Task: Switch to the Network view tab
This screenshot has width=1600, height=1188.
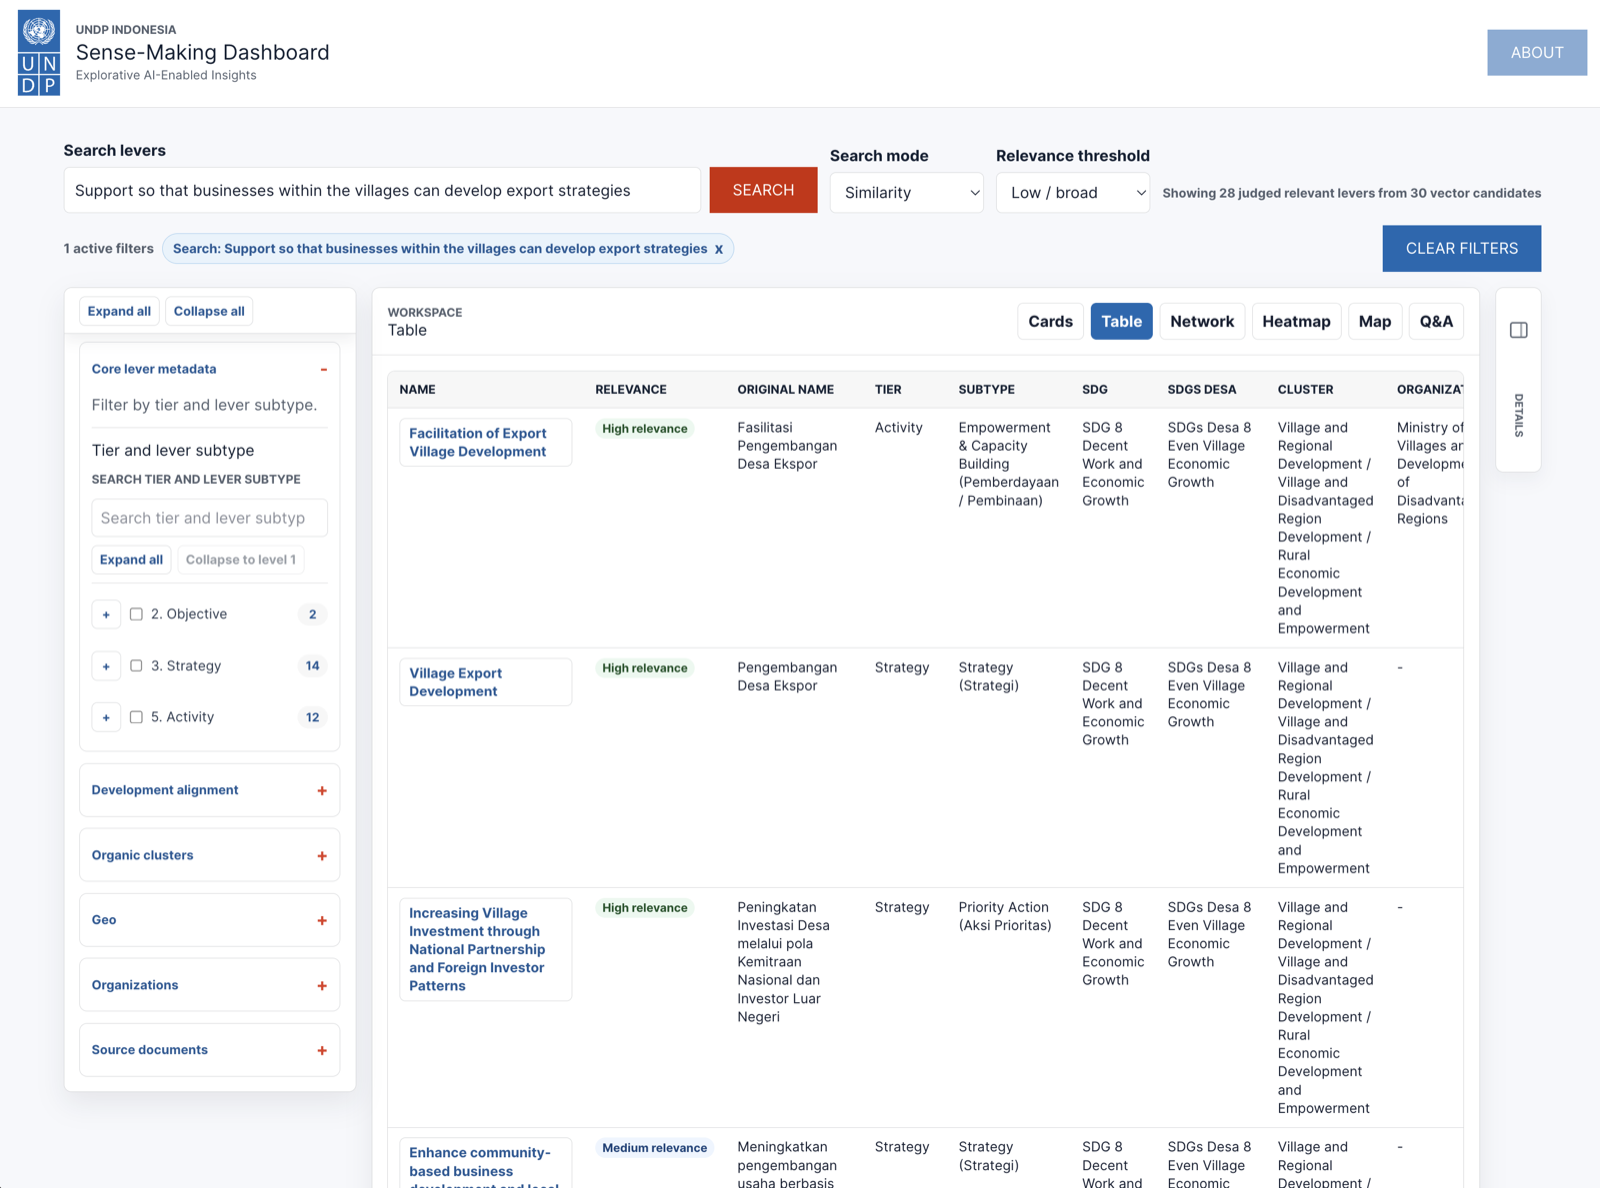Action: click(x=1202, y=321)
